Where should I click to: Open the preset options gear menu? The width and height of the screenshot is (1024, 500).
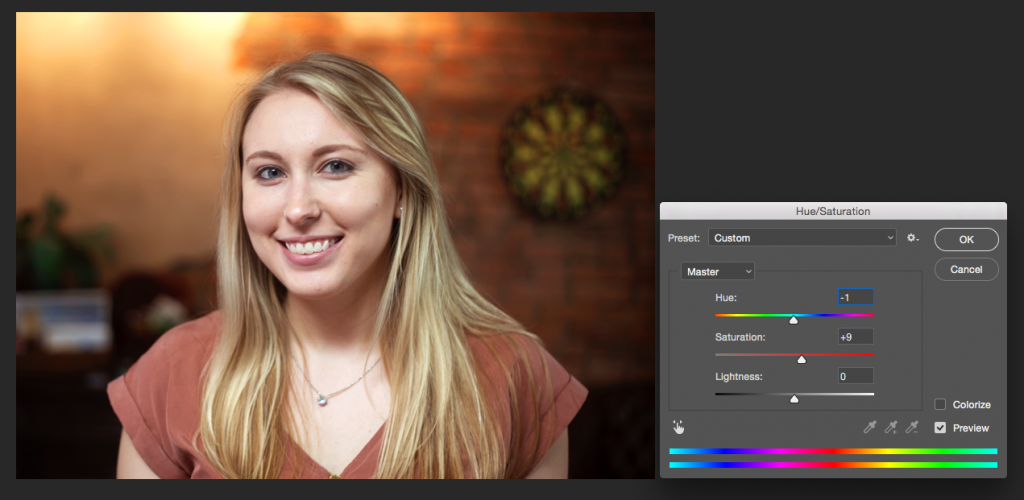912,238
